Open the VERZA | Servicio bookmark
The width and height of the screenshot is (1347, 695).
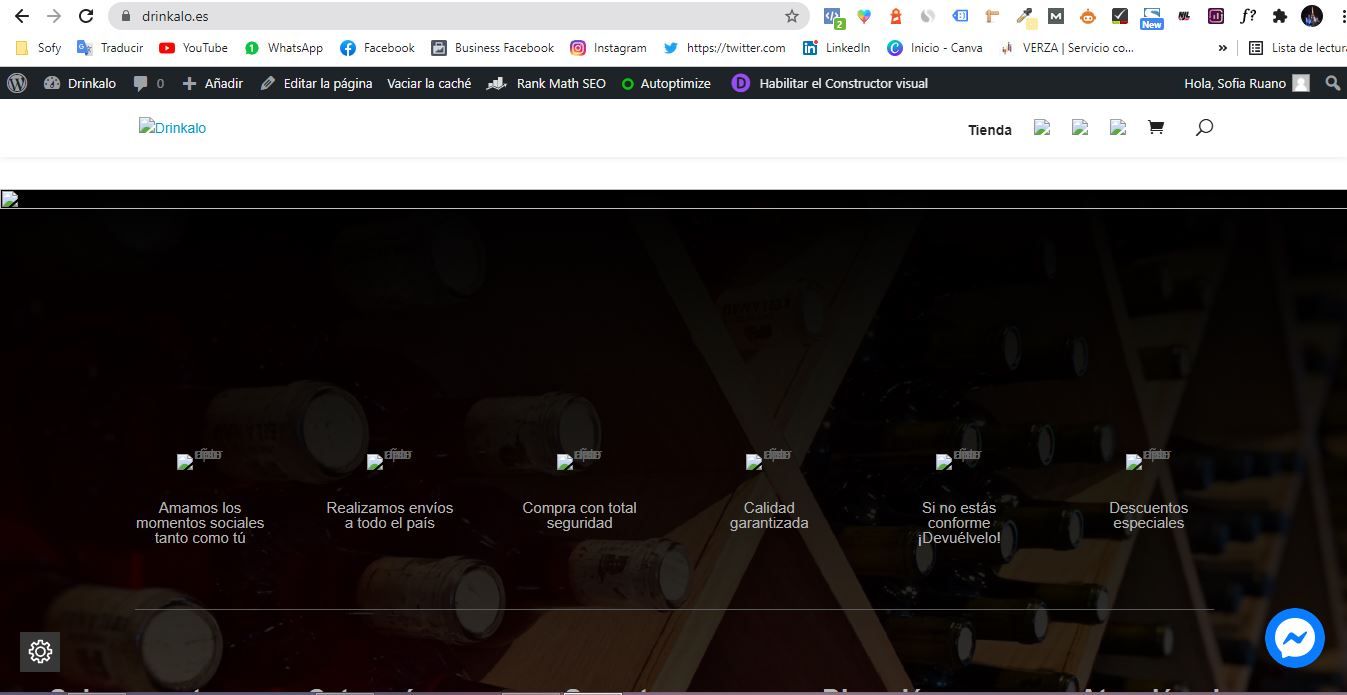(1066, 47)
